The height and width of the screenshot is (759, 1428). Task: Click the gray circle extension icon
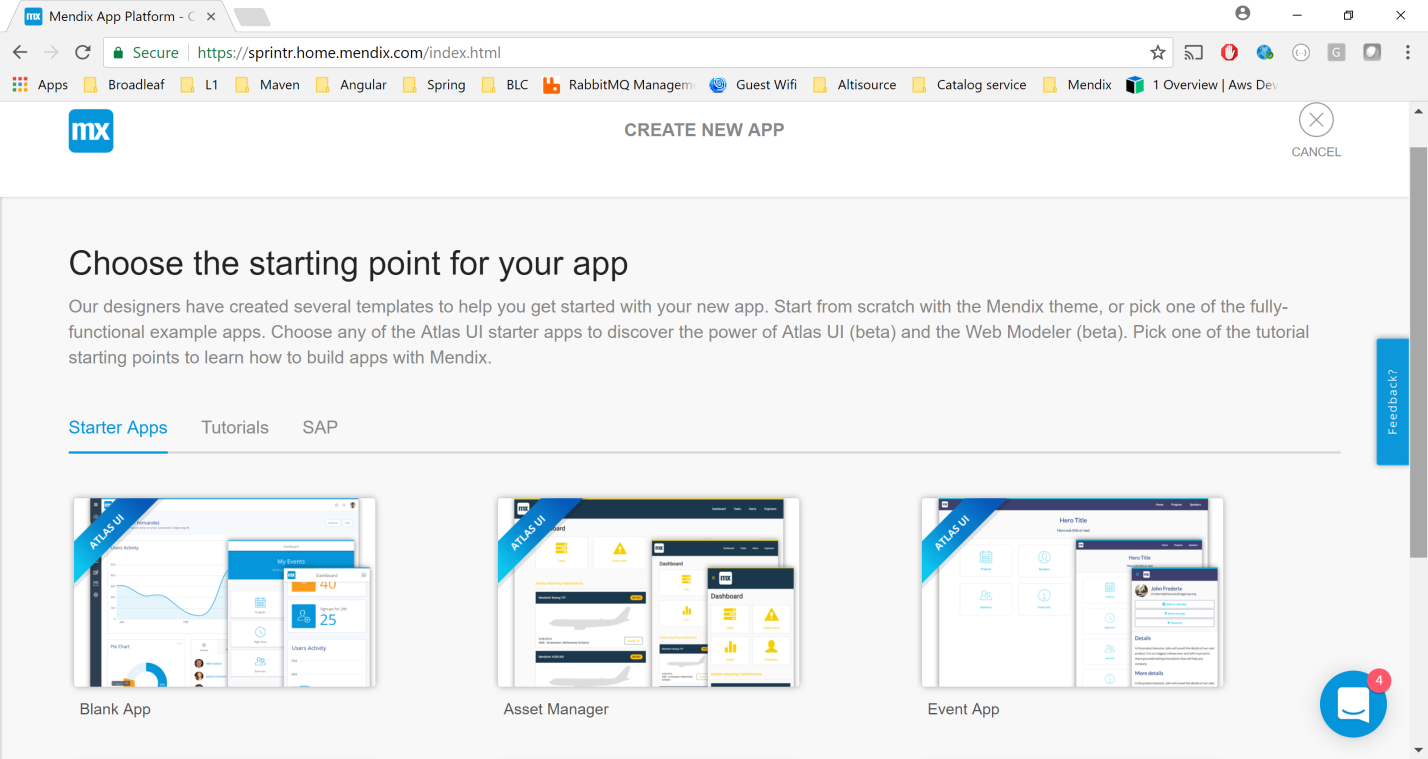pyautogui.click(x=1301, y=53)
